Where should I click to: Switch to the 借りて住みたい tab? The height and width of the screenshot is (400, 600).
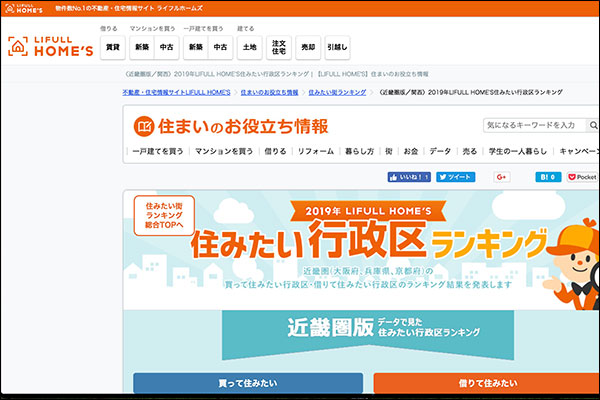click(x=486, y=383)
